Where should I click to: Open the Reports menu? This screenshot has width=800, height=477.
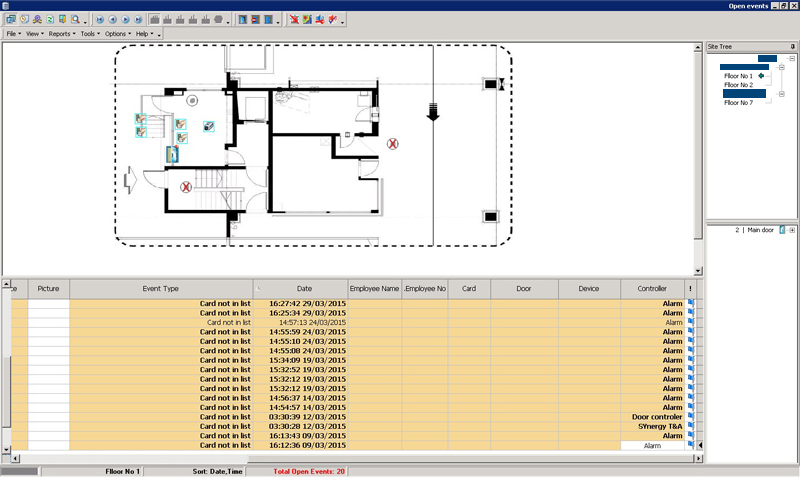(x=61, y=34)
